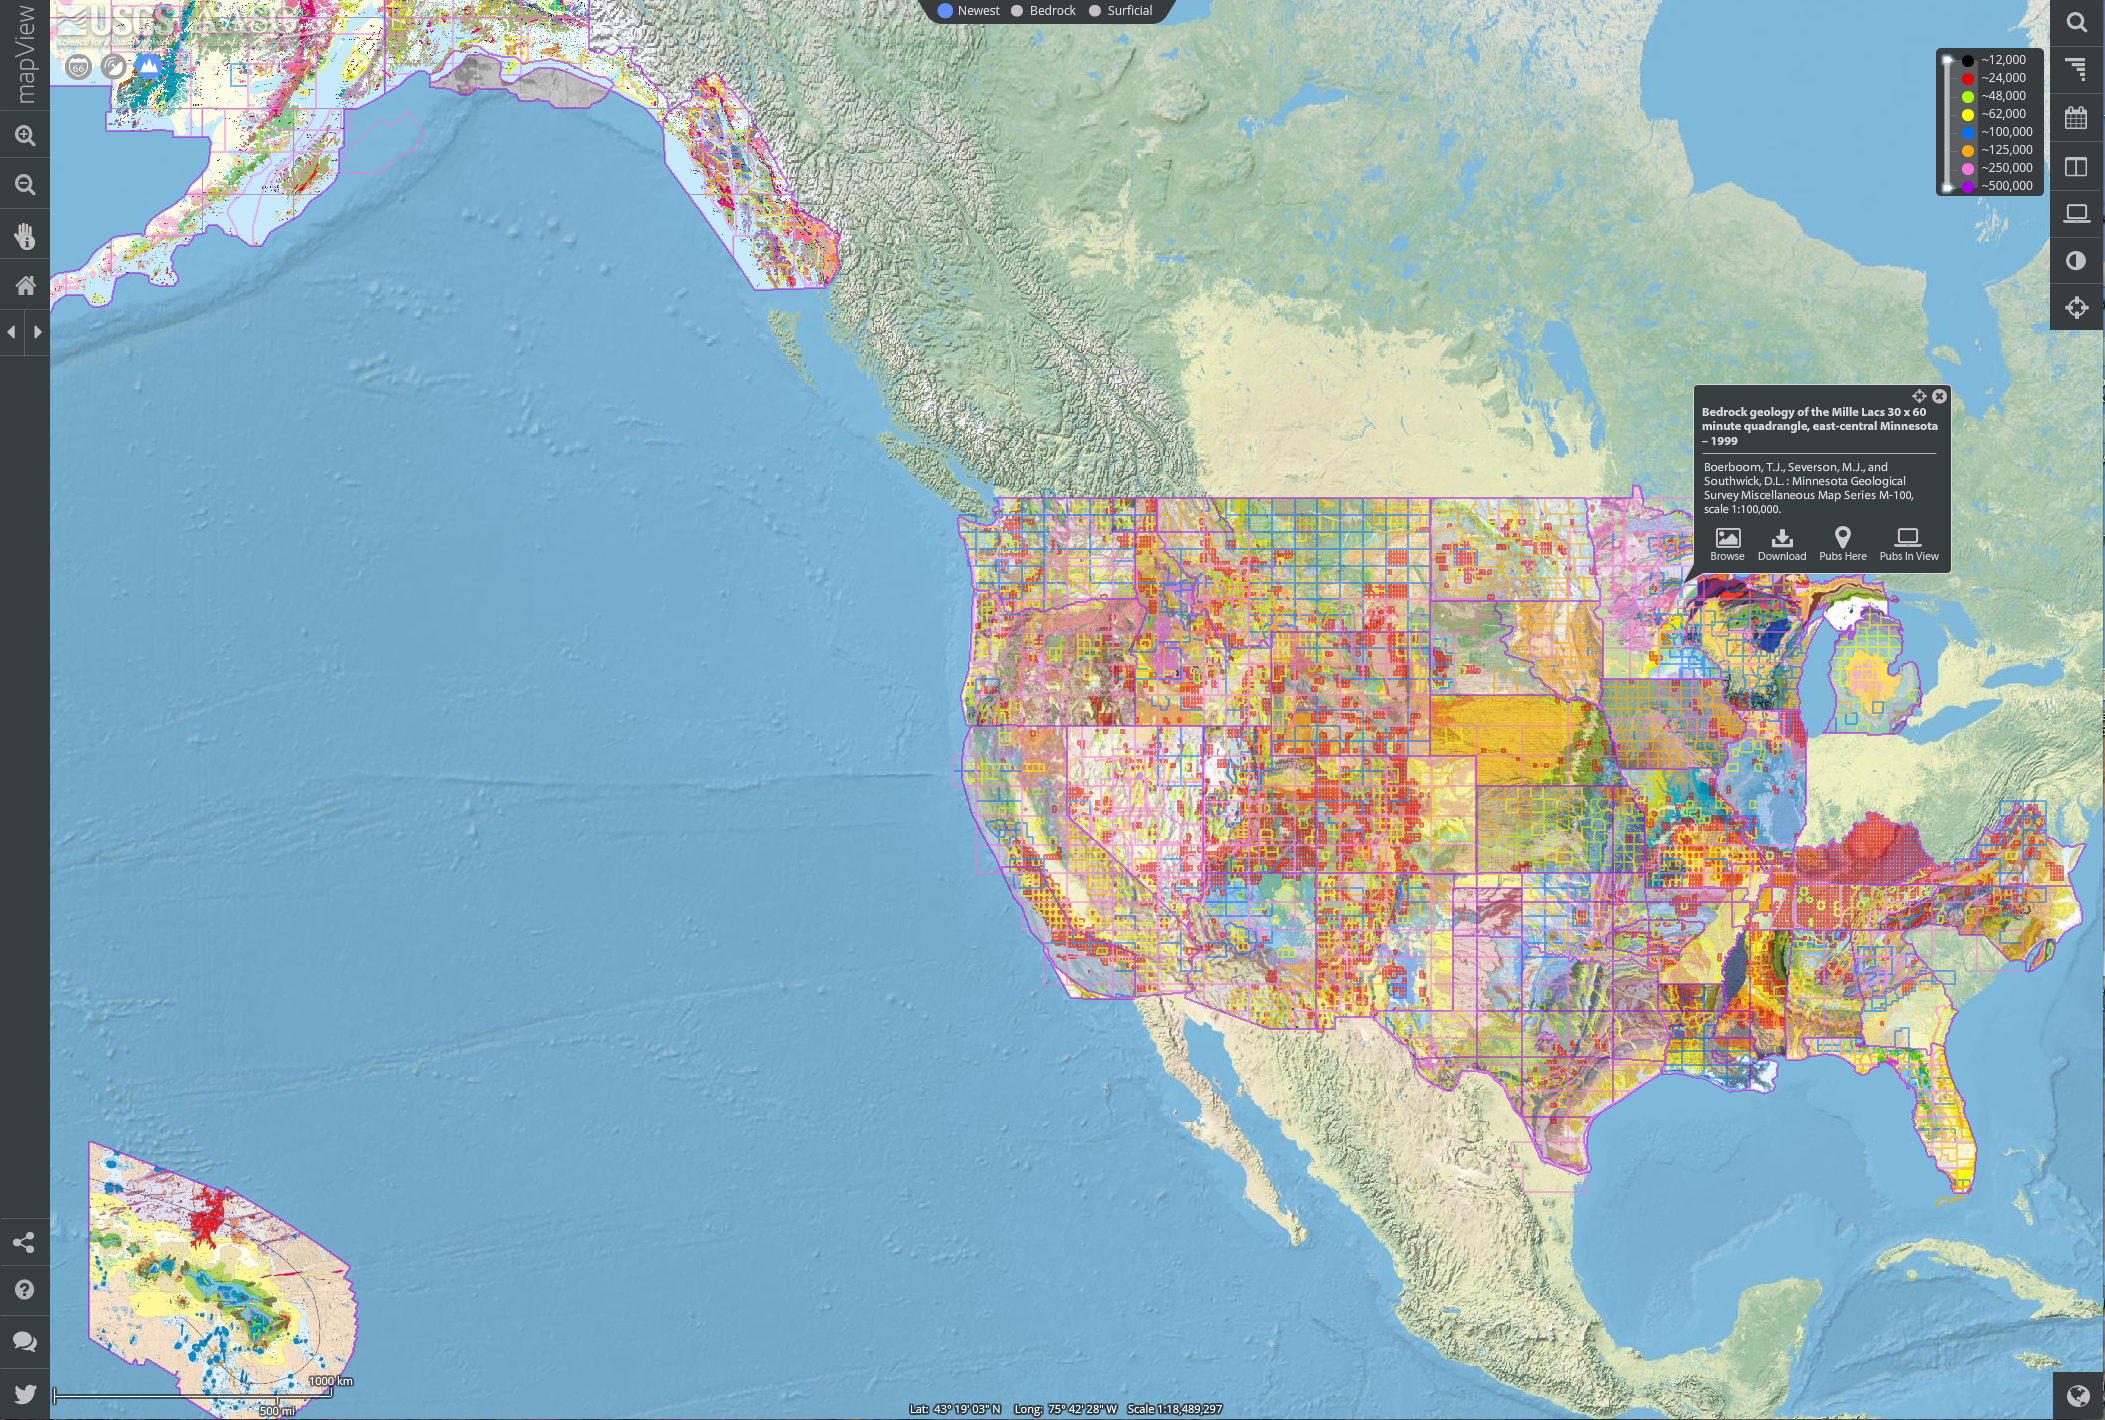Viewport: 2105px width, 1420px height.
Task: Select the Bedrock radio option
Action: (1017, 11)
